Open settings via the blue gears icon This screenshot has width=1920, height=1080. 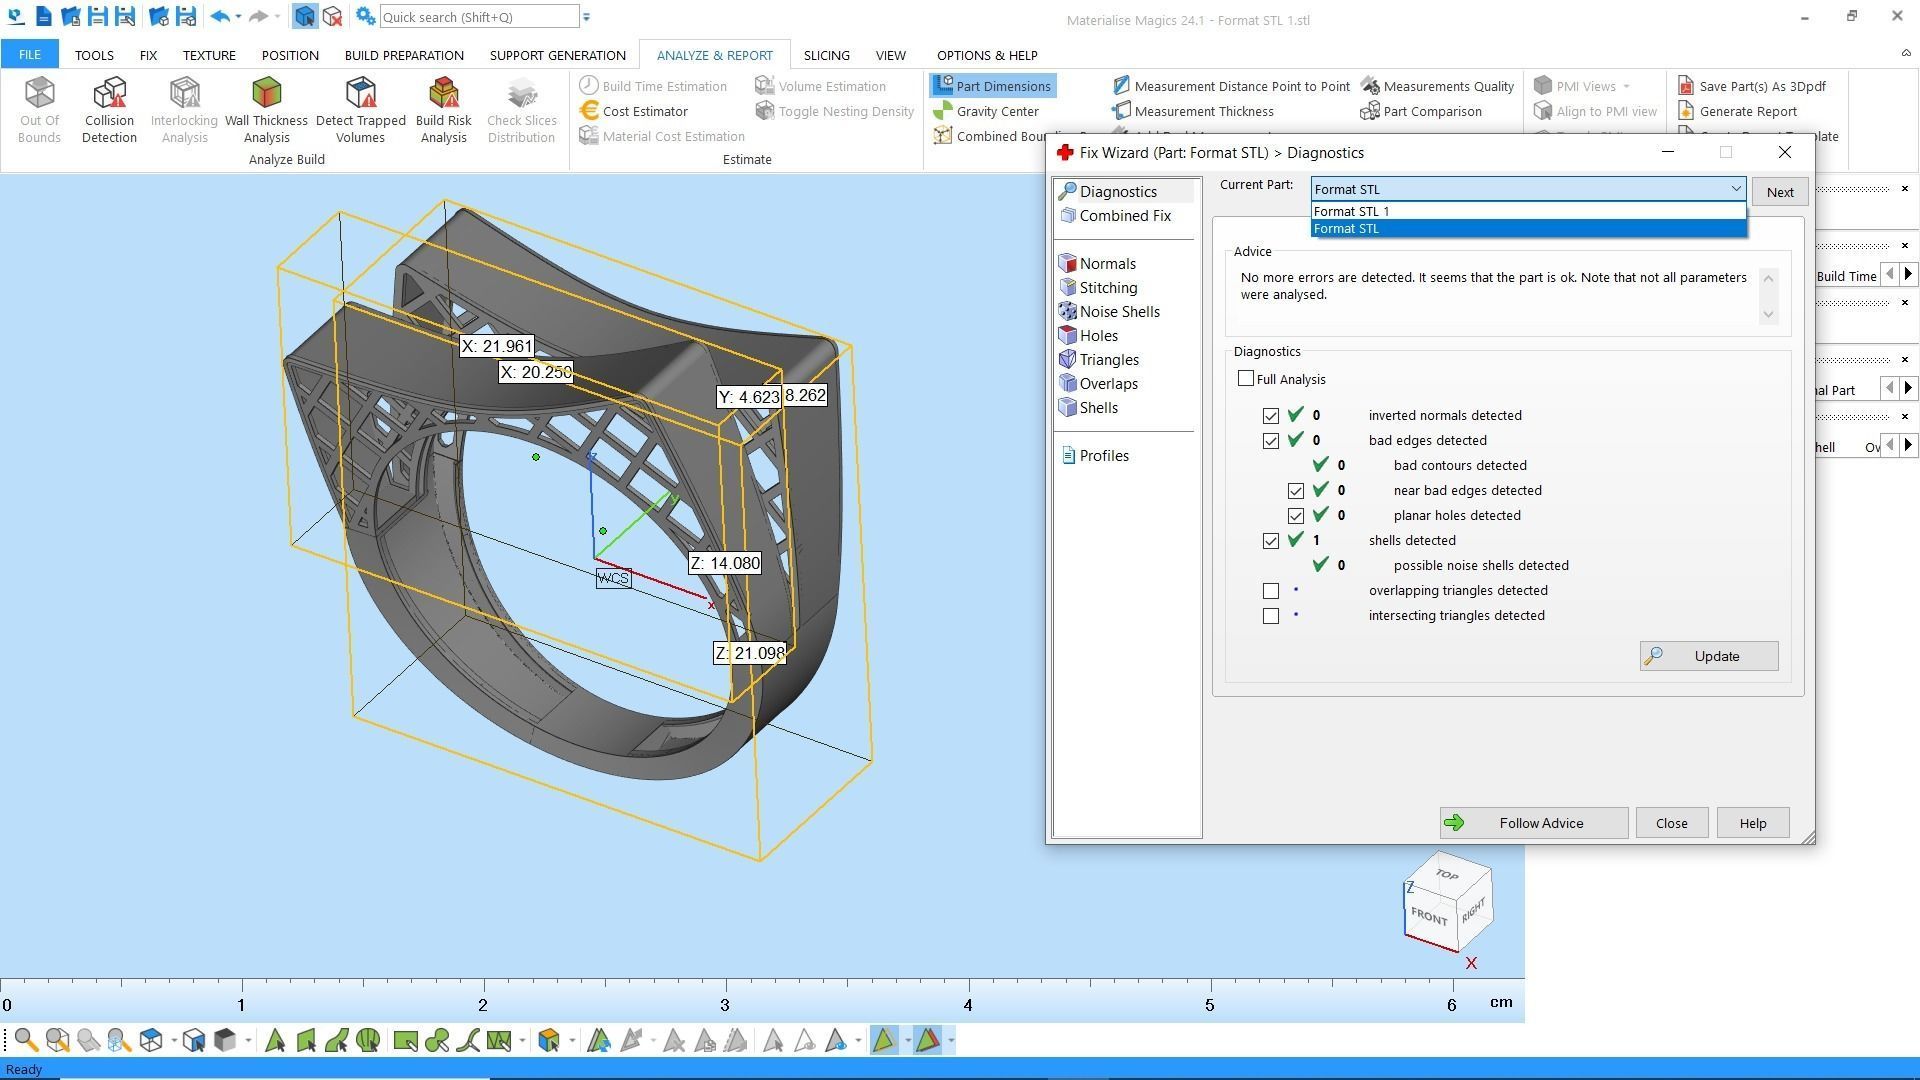point(366,16)
